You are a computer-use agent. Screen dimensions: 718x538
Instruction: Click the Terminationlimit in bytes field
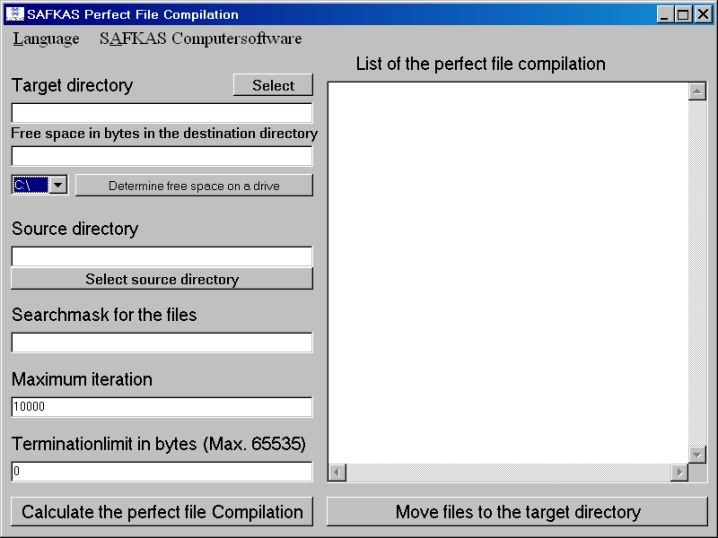(161, 471)
